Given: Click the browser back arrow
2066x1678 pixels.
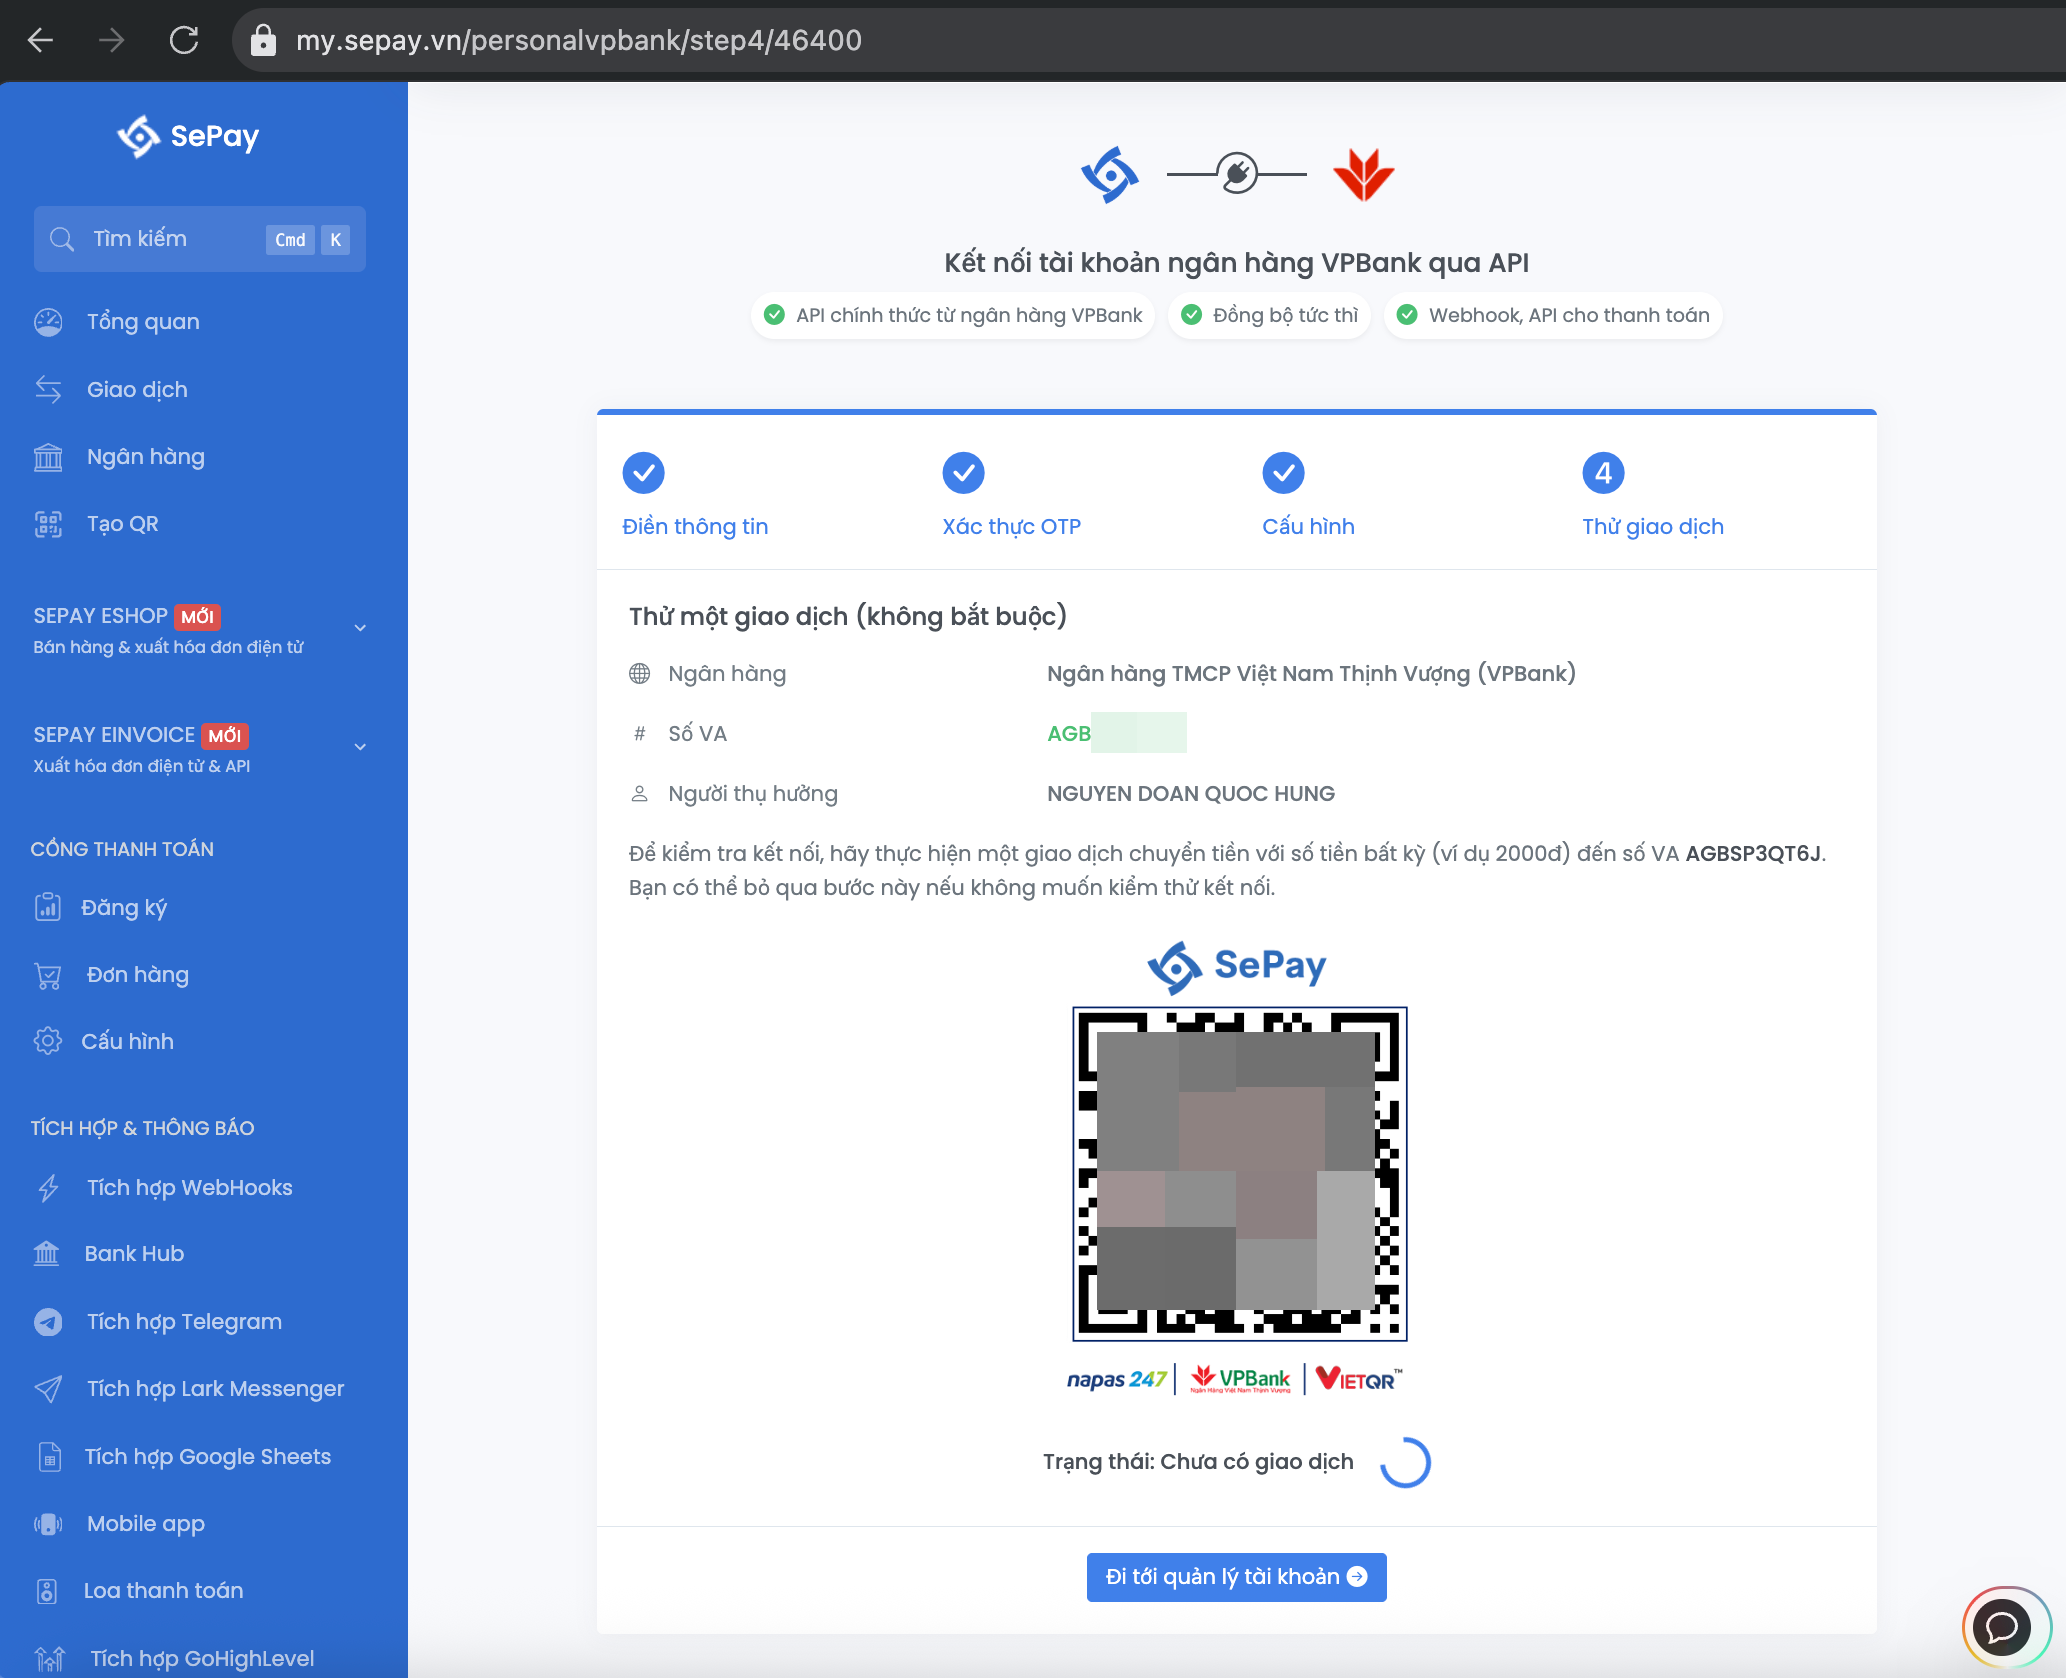Looking at the screenshot, I should [x=41, y=40].
